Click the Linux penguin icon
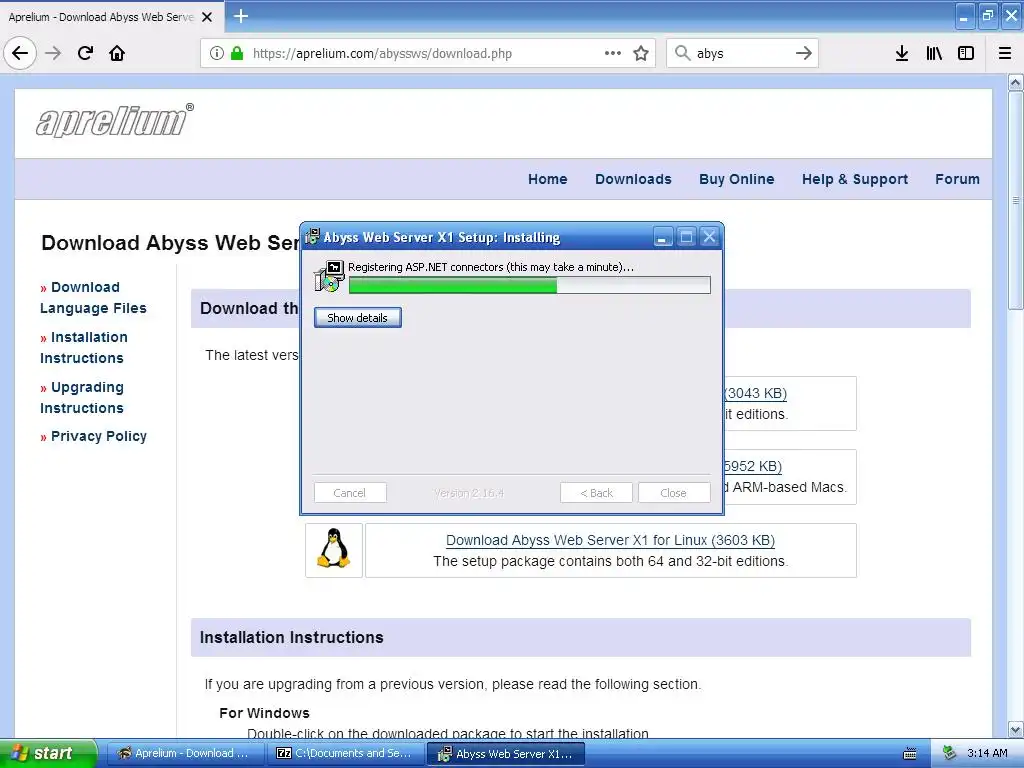The width and height of the screenshot is (1024, 768). pos(334,550)
